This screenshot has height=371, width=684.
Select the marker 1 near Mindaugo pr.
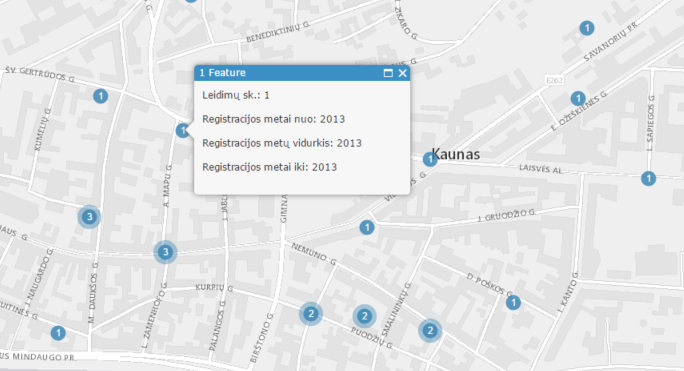click(58, 333)
